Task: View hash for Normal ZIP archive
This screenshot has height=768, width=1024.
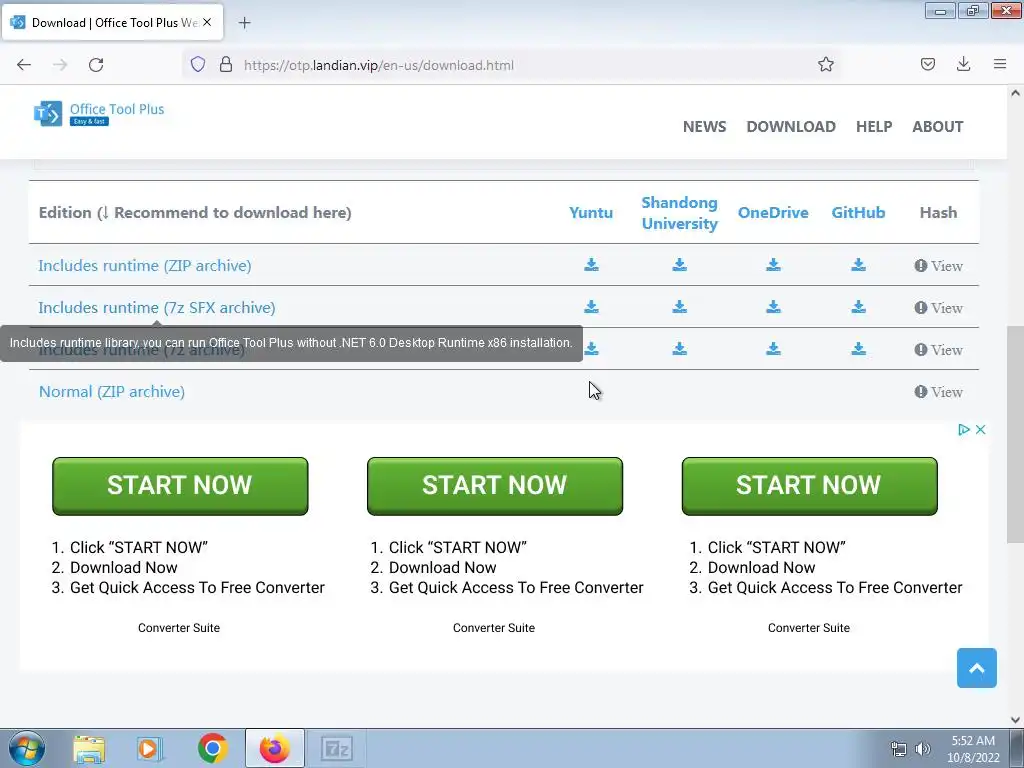Action: [x=938, y=392]
